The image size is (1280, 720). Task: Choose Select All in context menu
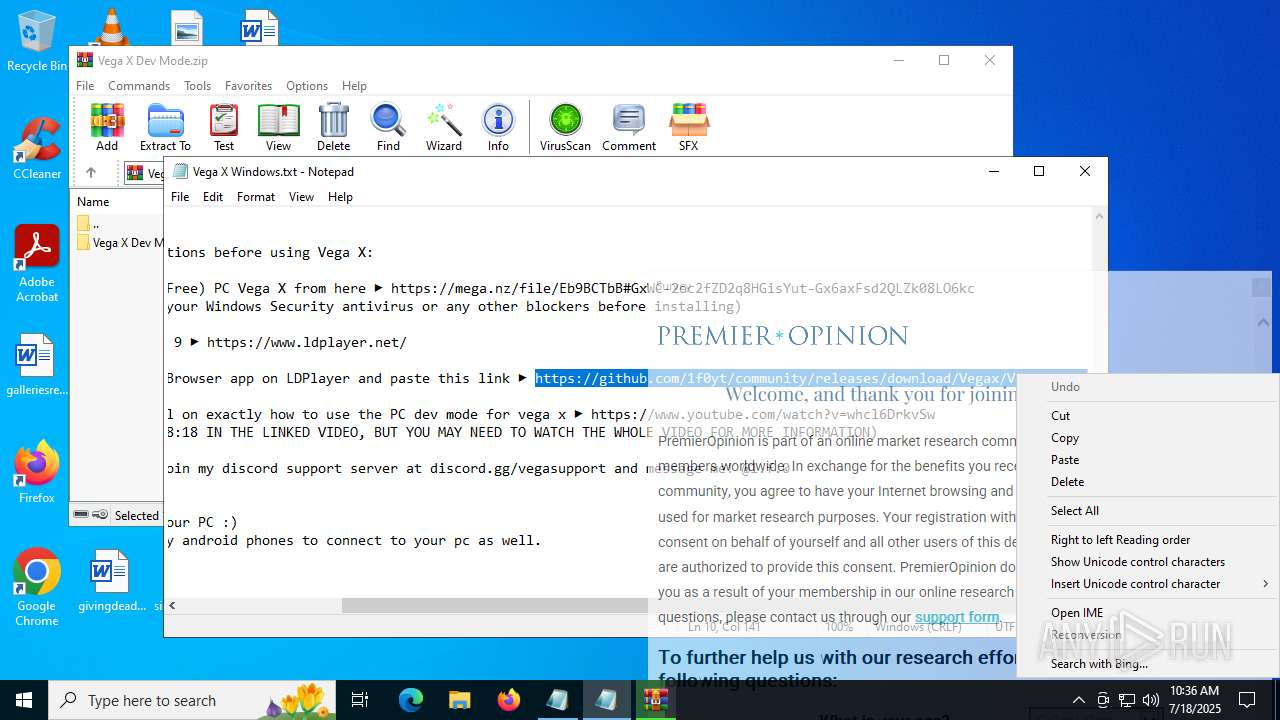click(x=1148, y=511)
